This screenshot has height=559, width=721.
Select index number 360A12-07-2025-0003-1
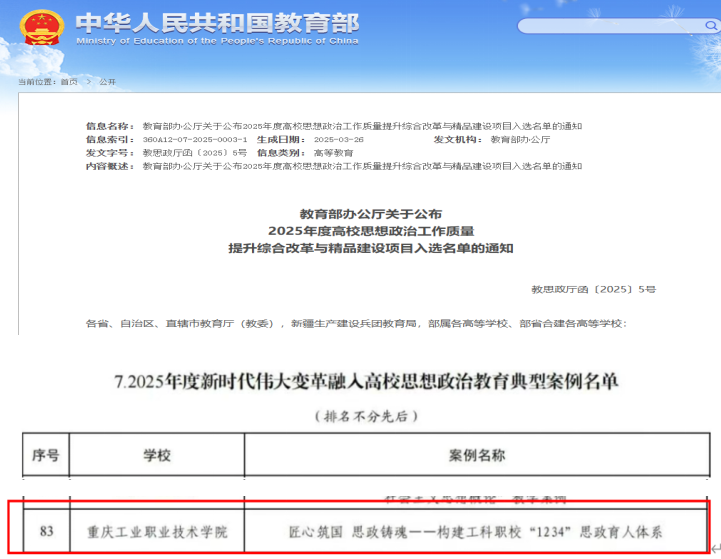[195, 139]
